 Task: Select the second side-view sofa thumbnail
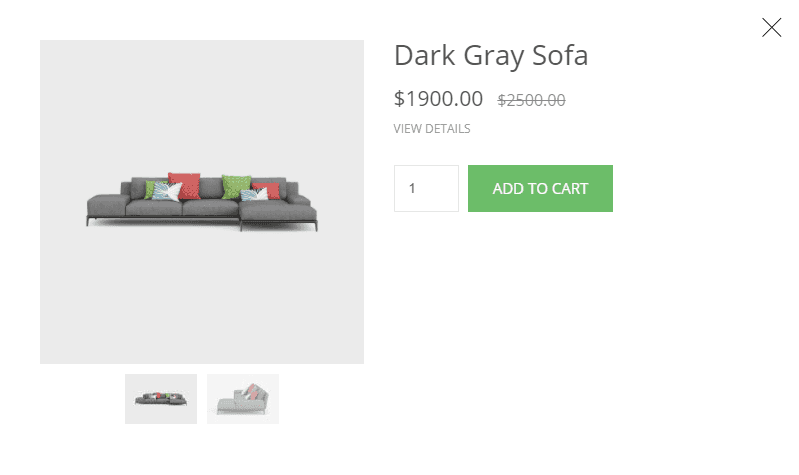pos(243,399)
